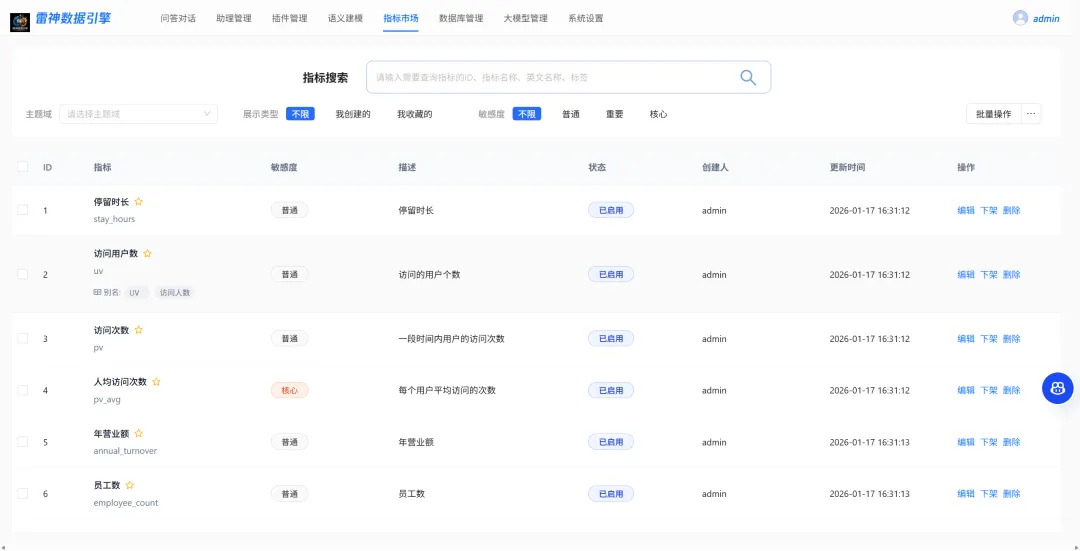This screenshot has height=551, width=1080.
Task: Select the checkbox for 年营业额 row
Action: pyautogui.click(x=23, y=441)
